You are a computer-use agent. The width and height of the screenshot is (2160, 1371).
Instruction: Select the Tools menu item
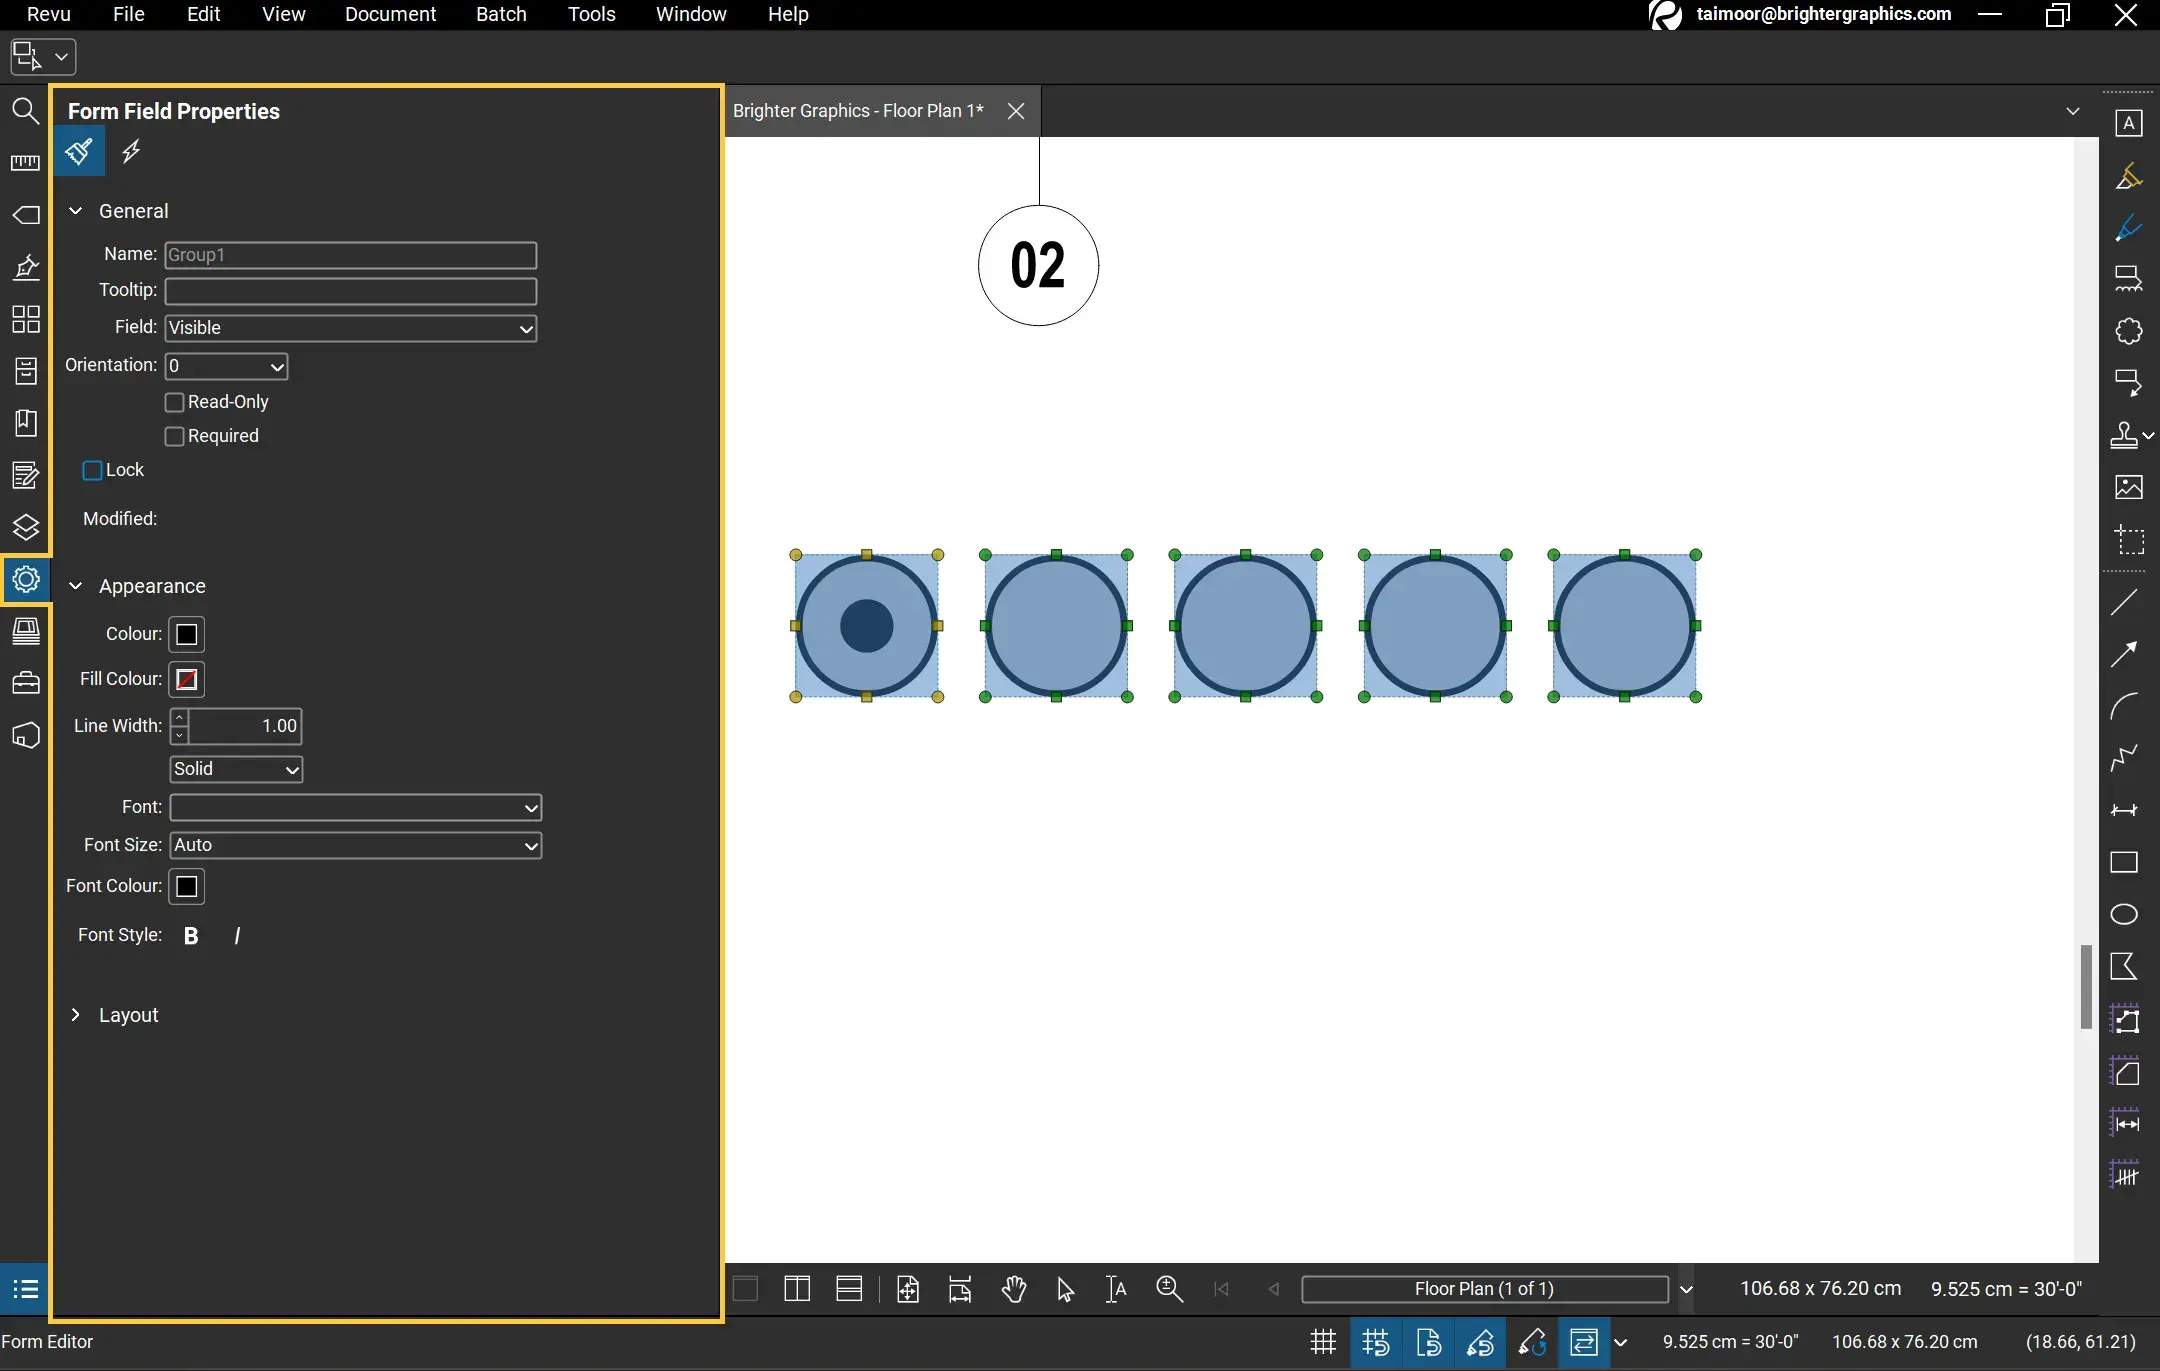(x=590, y=14)
